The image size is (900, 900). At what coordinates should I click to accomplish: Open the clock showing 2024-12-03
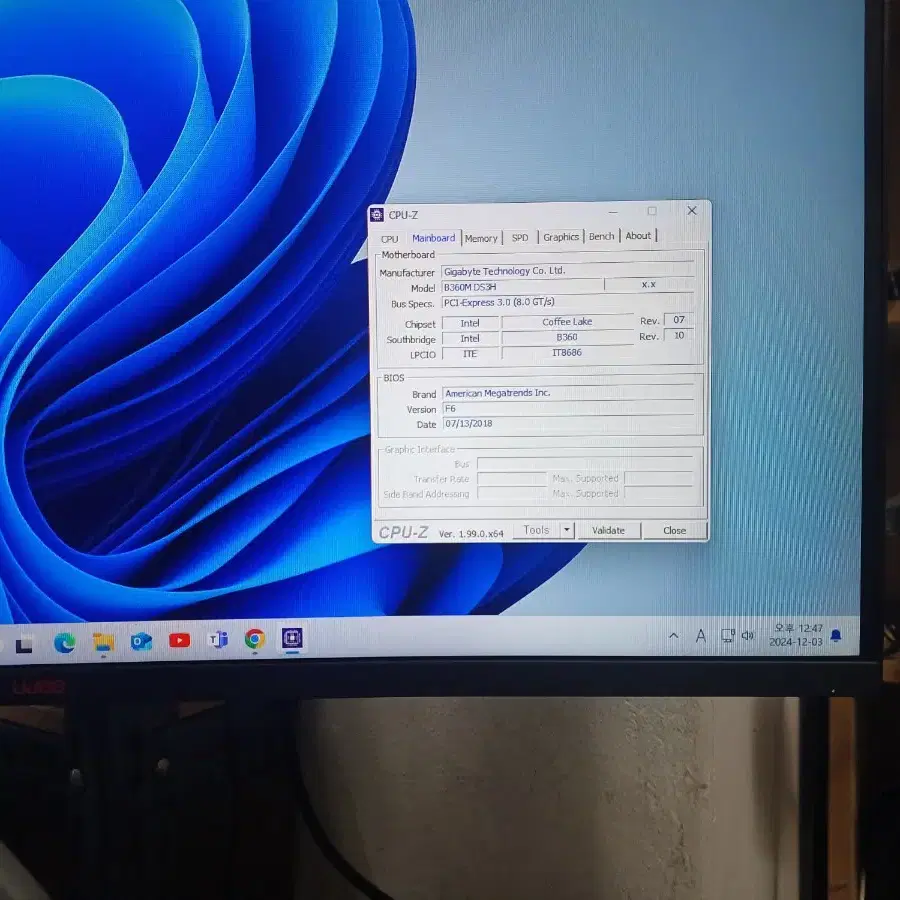pyautogui.click(x=797, y=635)
